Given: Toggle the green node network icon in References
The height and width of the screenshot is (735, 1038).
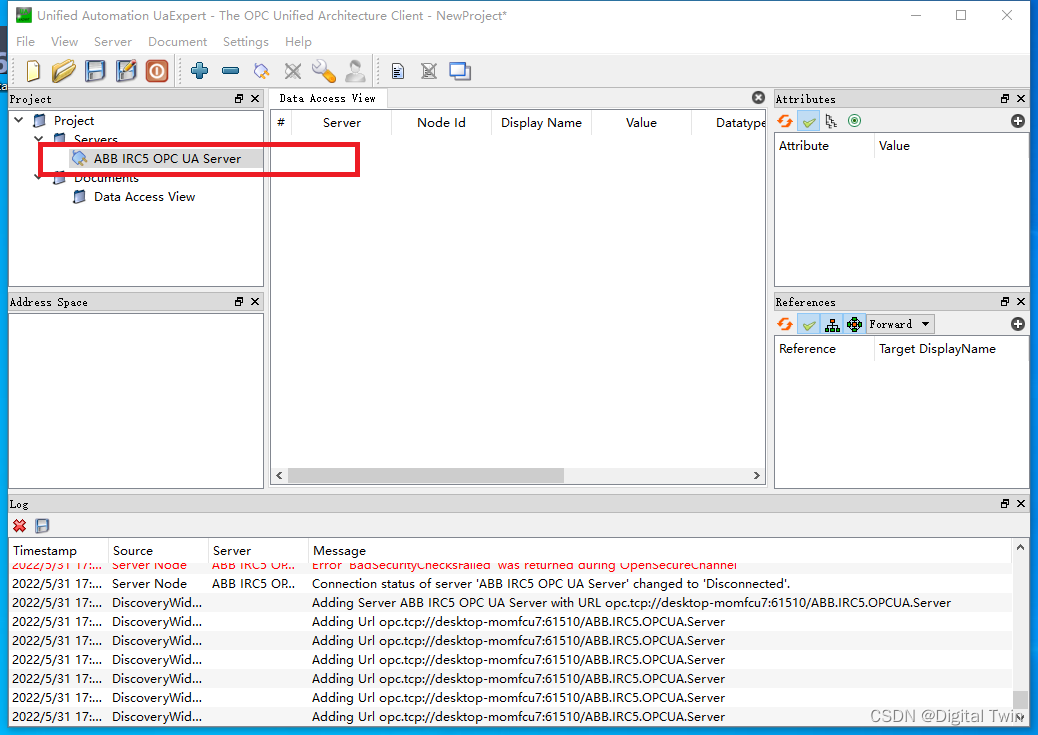Looking at the screenshot, I should click(x=855, y=324).
